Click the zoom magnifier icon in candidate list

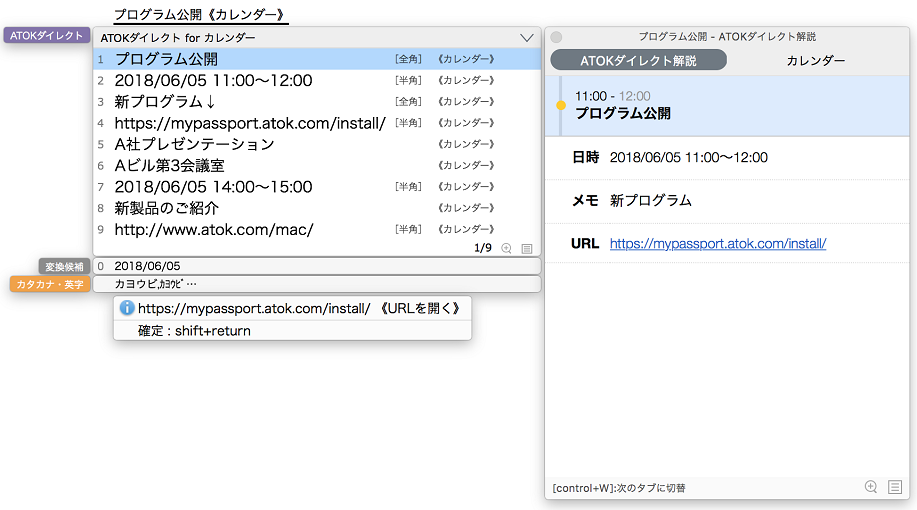tap(506, 249)
